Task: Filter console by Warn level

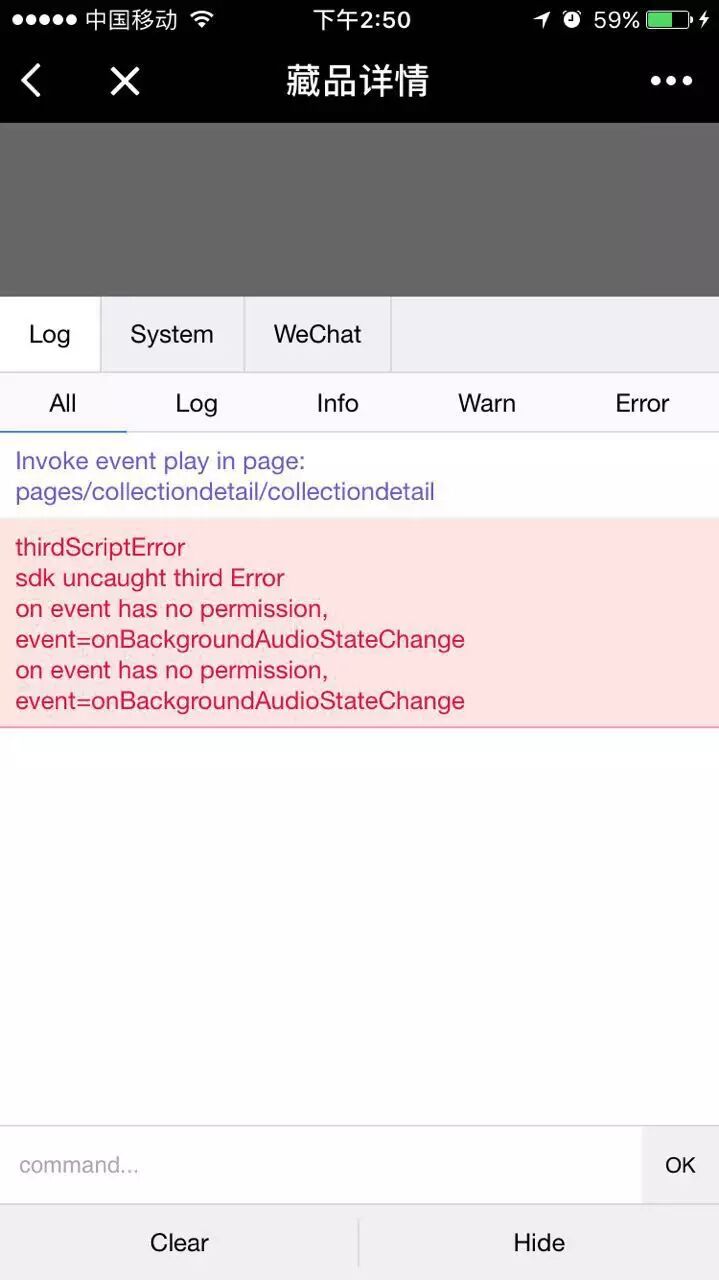Action: click(487, 403)
